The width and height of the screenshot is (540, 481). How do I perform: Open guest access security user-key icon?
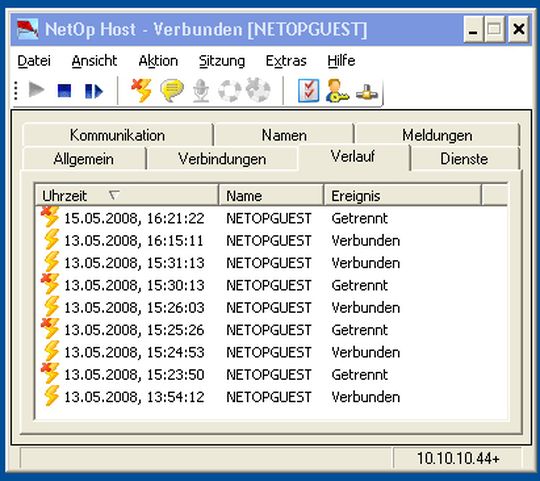(337, 91)
